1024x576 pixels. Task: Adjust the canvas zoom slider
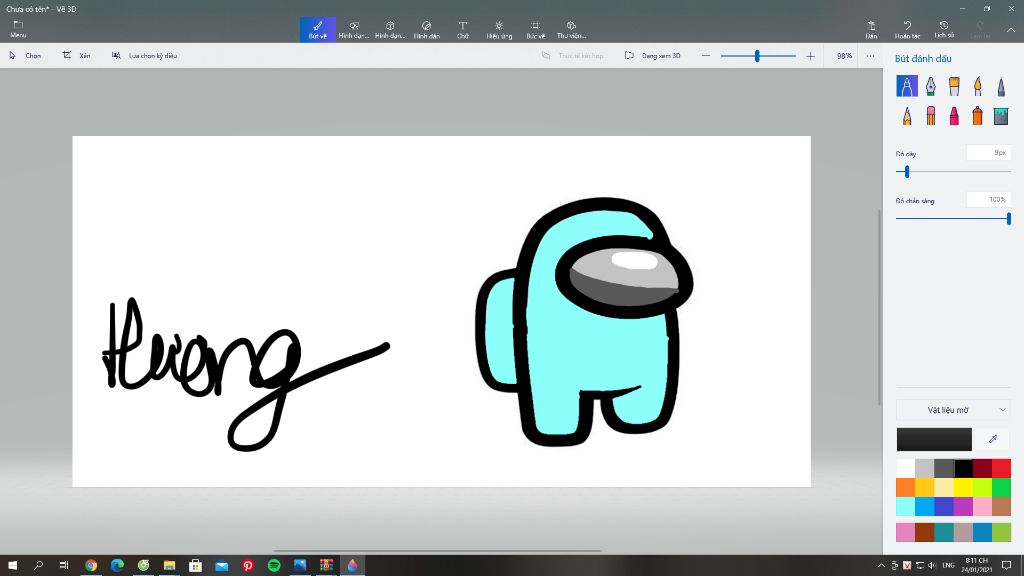coord(758,56)
